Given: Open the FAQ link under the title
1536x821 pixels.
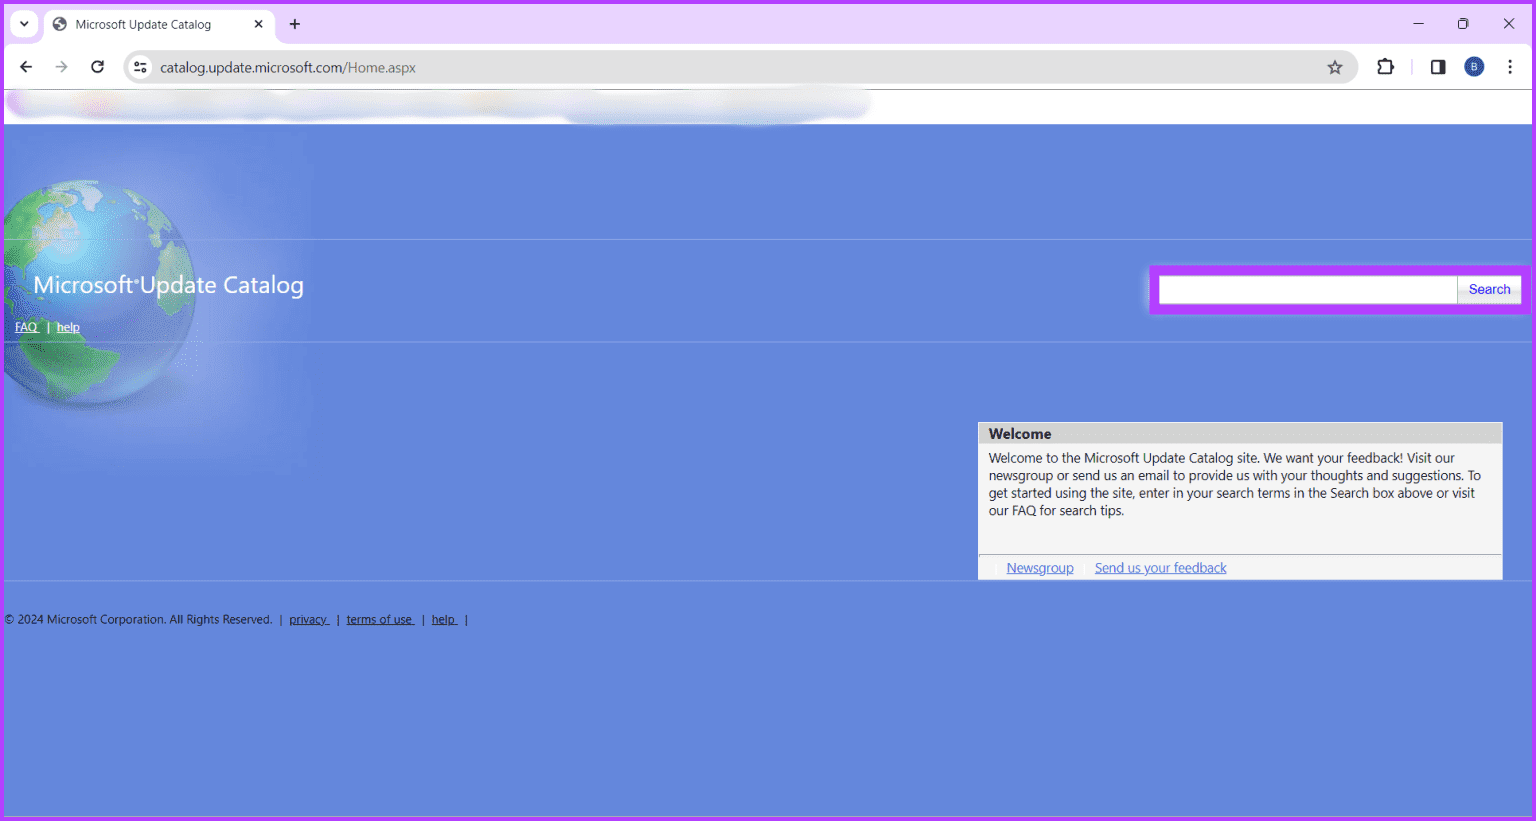Looking at the screenshot, I should pos(26,327).
